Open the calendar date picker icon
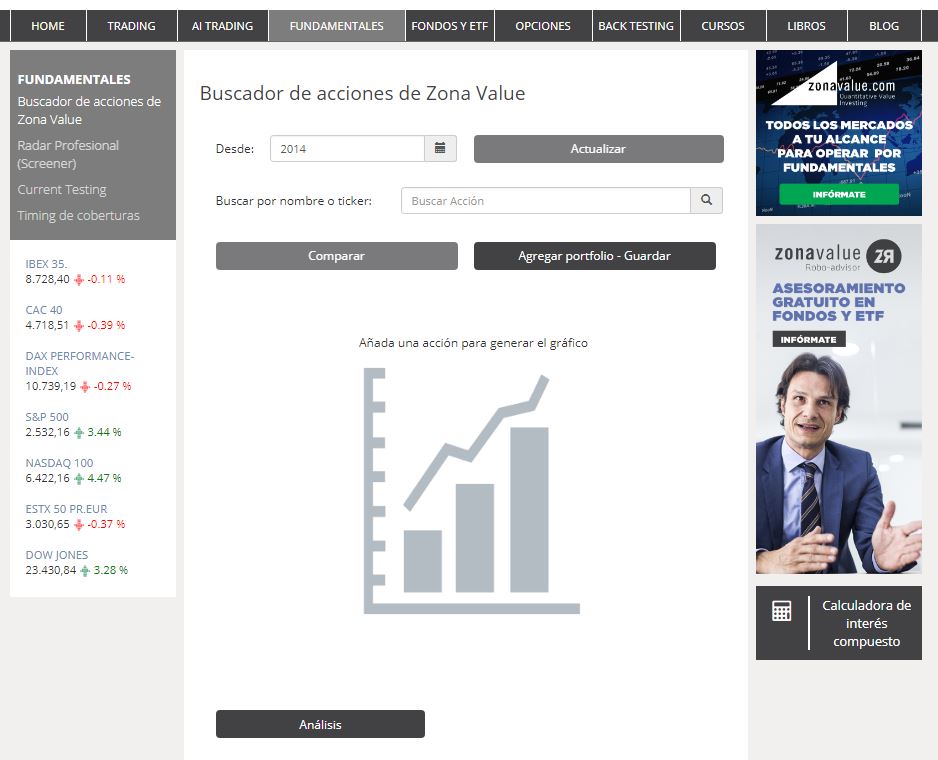This screenshot has width=938, height=760. (x=440, y=148)
